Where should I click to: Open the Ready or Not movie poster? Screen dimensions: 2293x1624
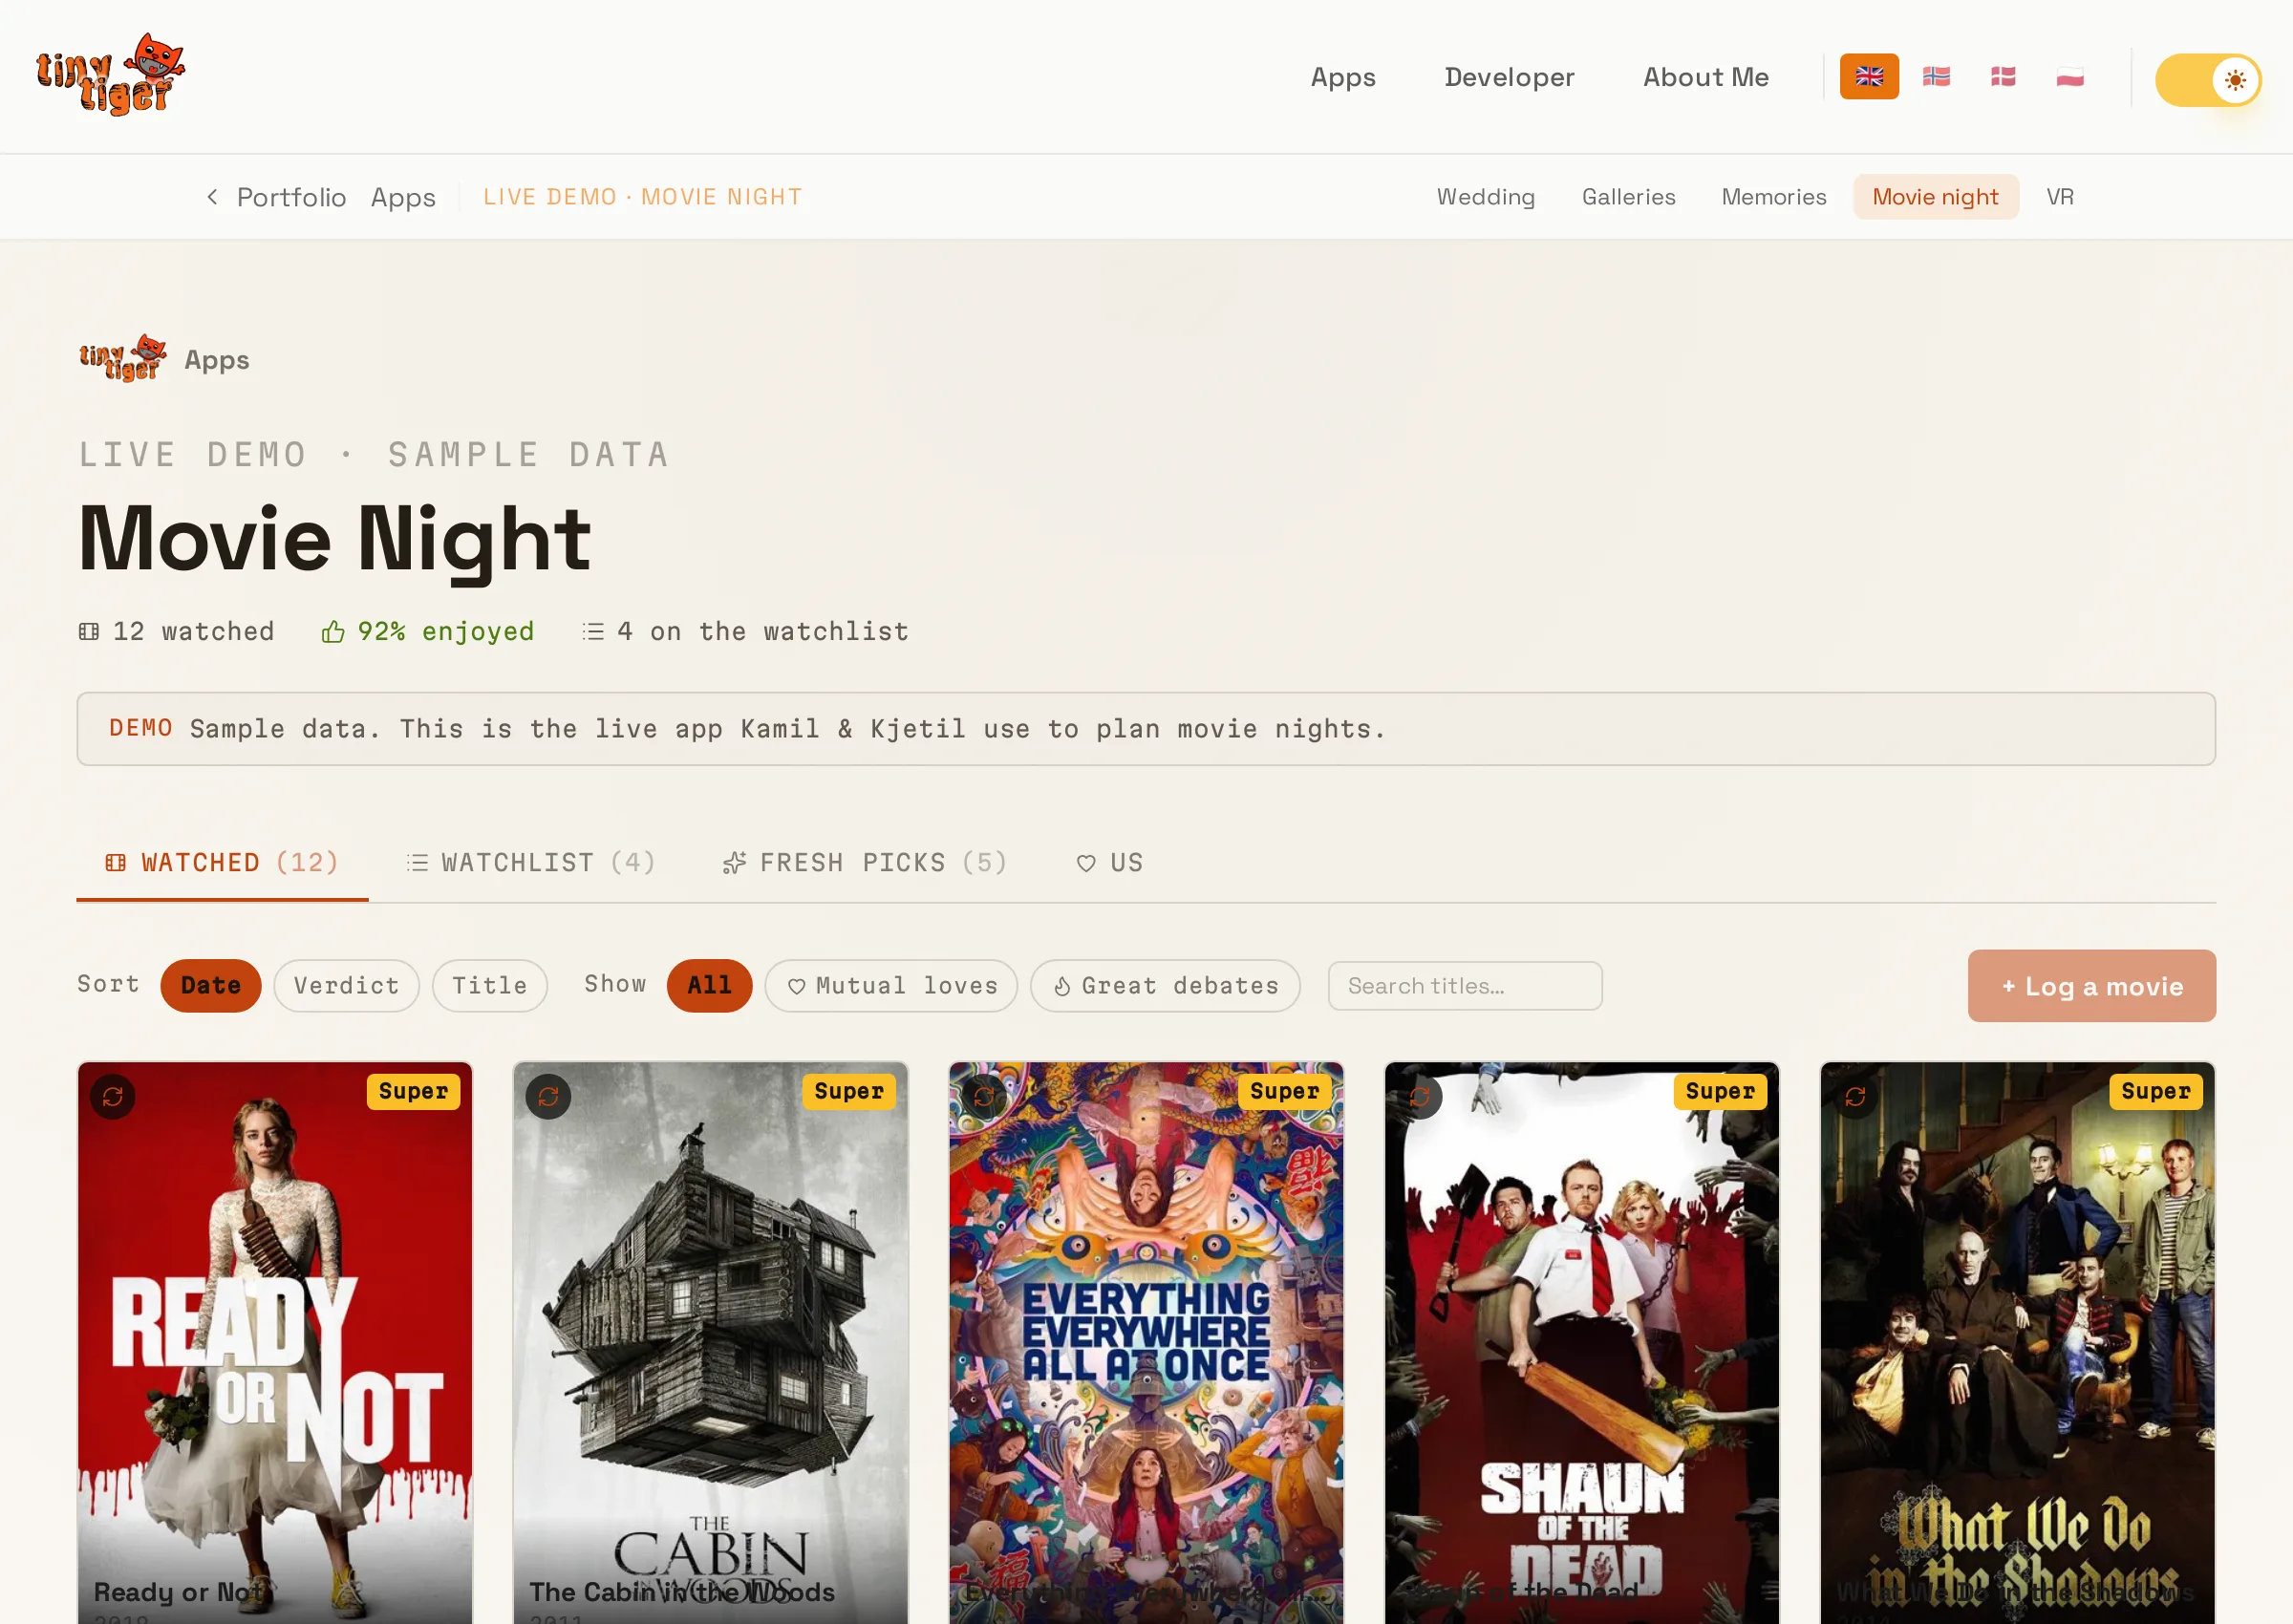275,1343
